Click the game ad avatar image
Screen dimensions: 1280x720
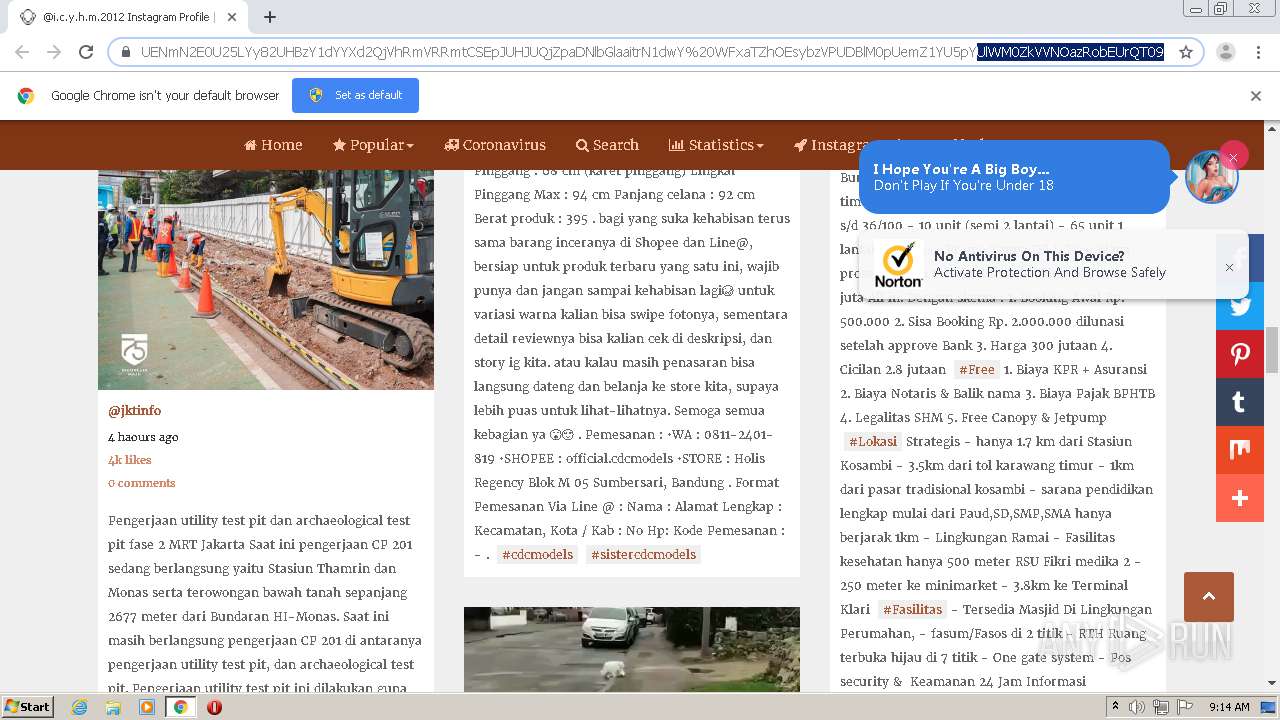tap(1211, 178)
